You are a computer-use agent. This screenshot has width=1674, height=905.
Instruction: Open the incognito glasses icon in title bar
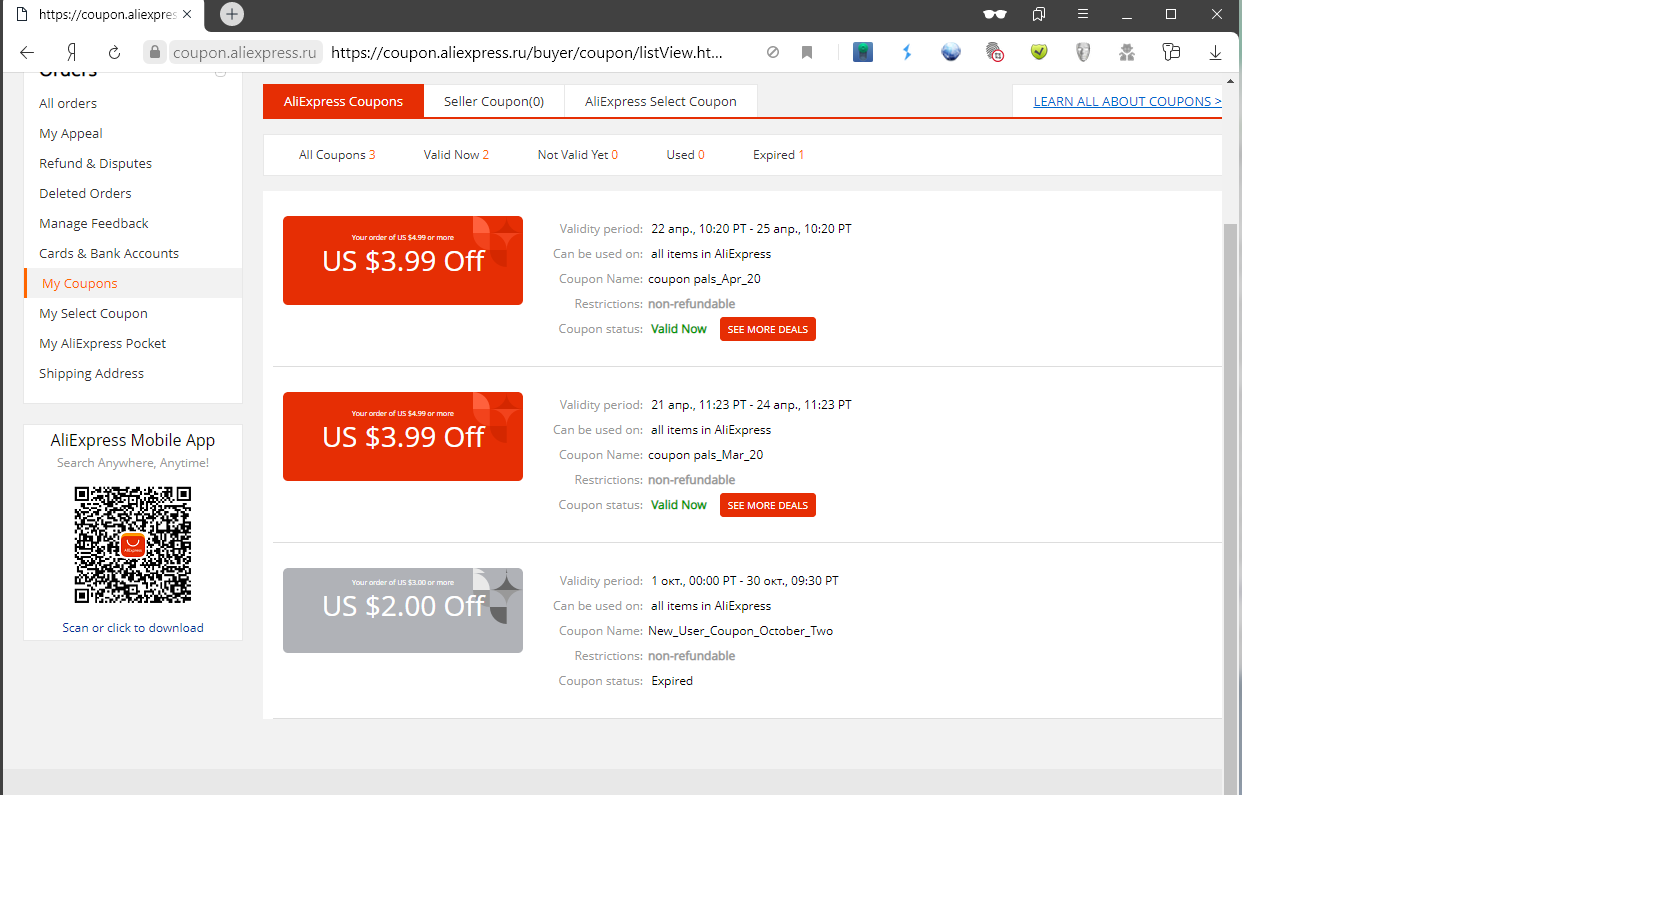[995, 14]
